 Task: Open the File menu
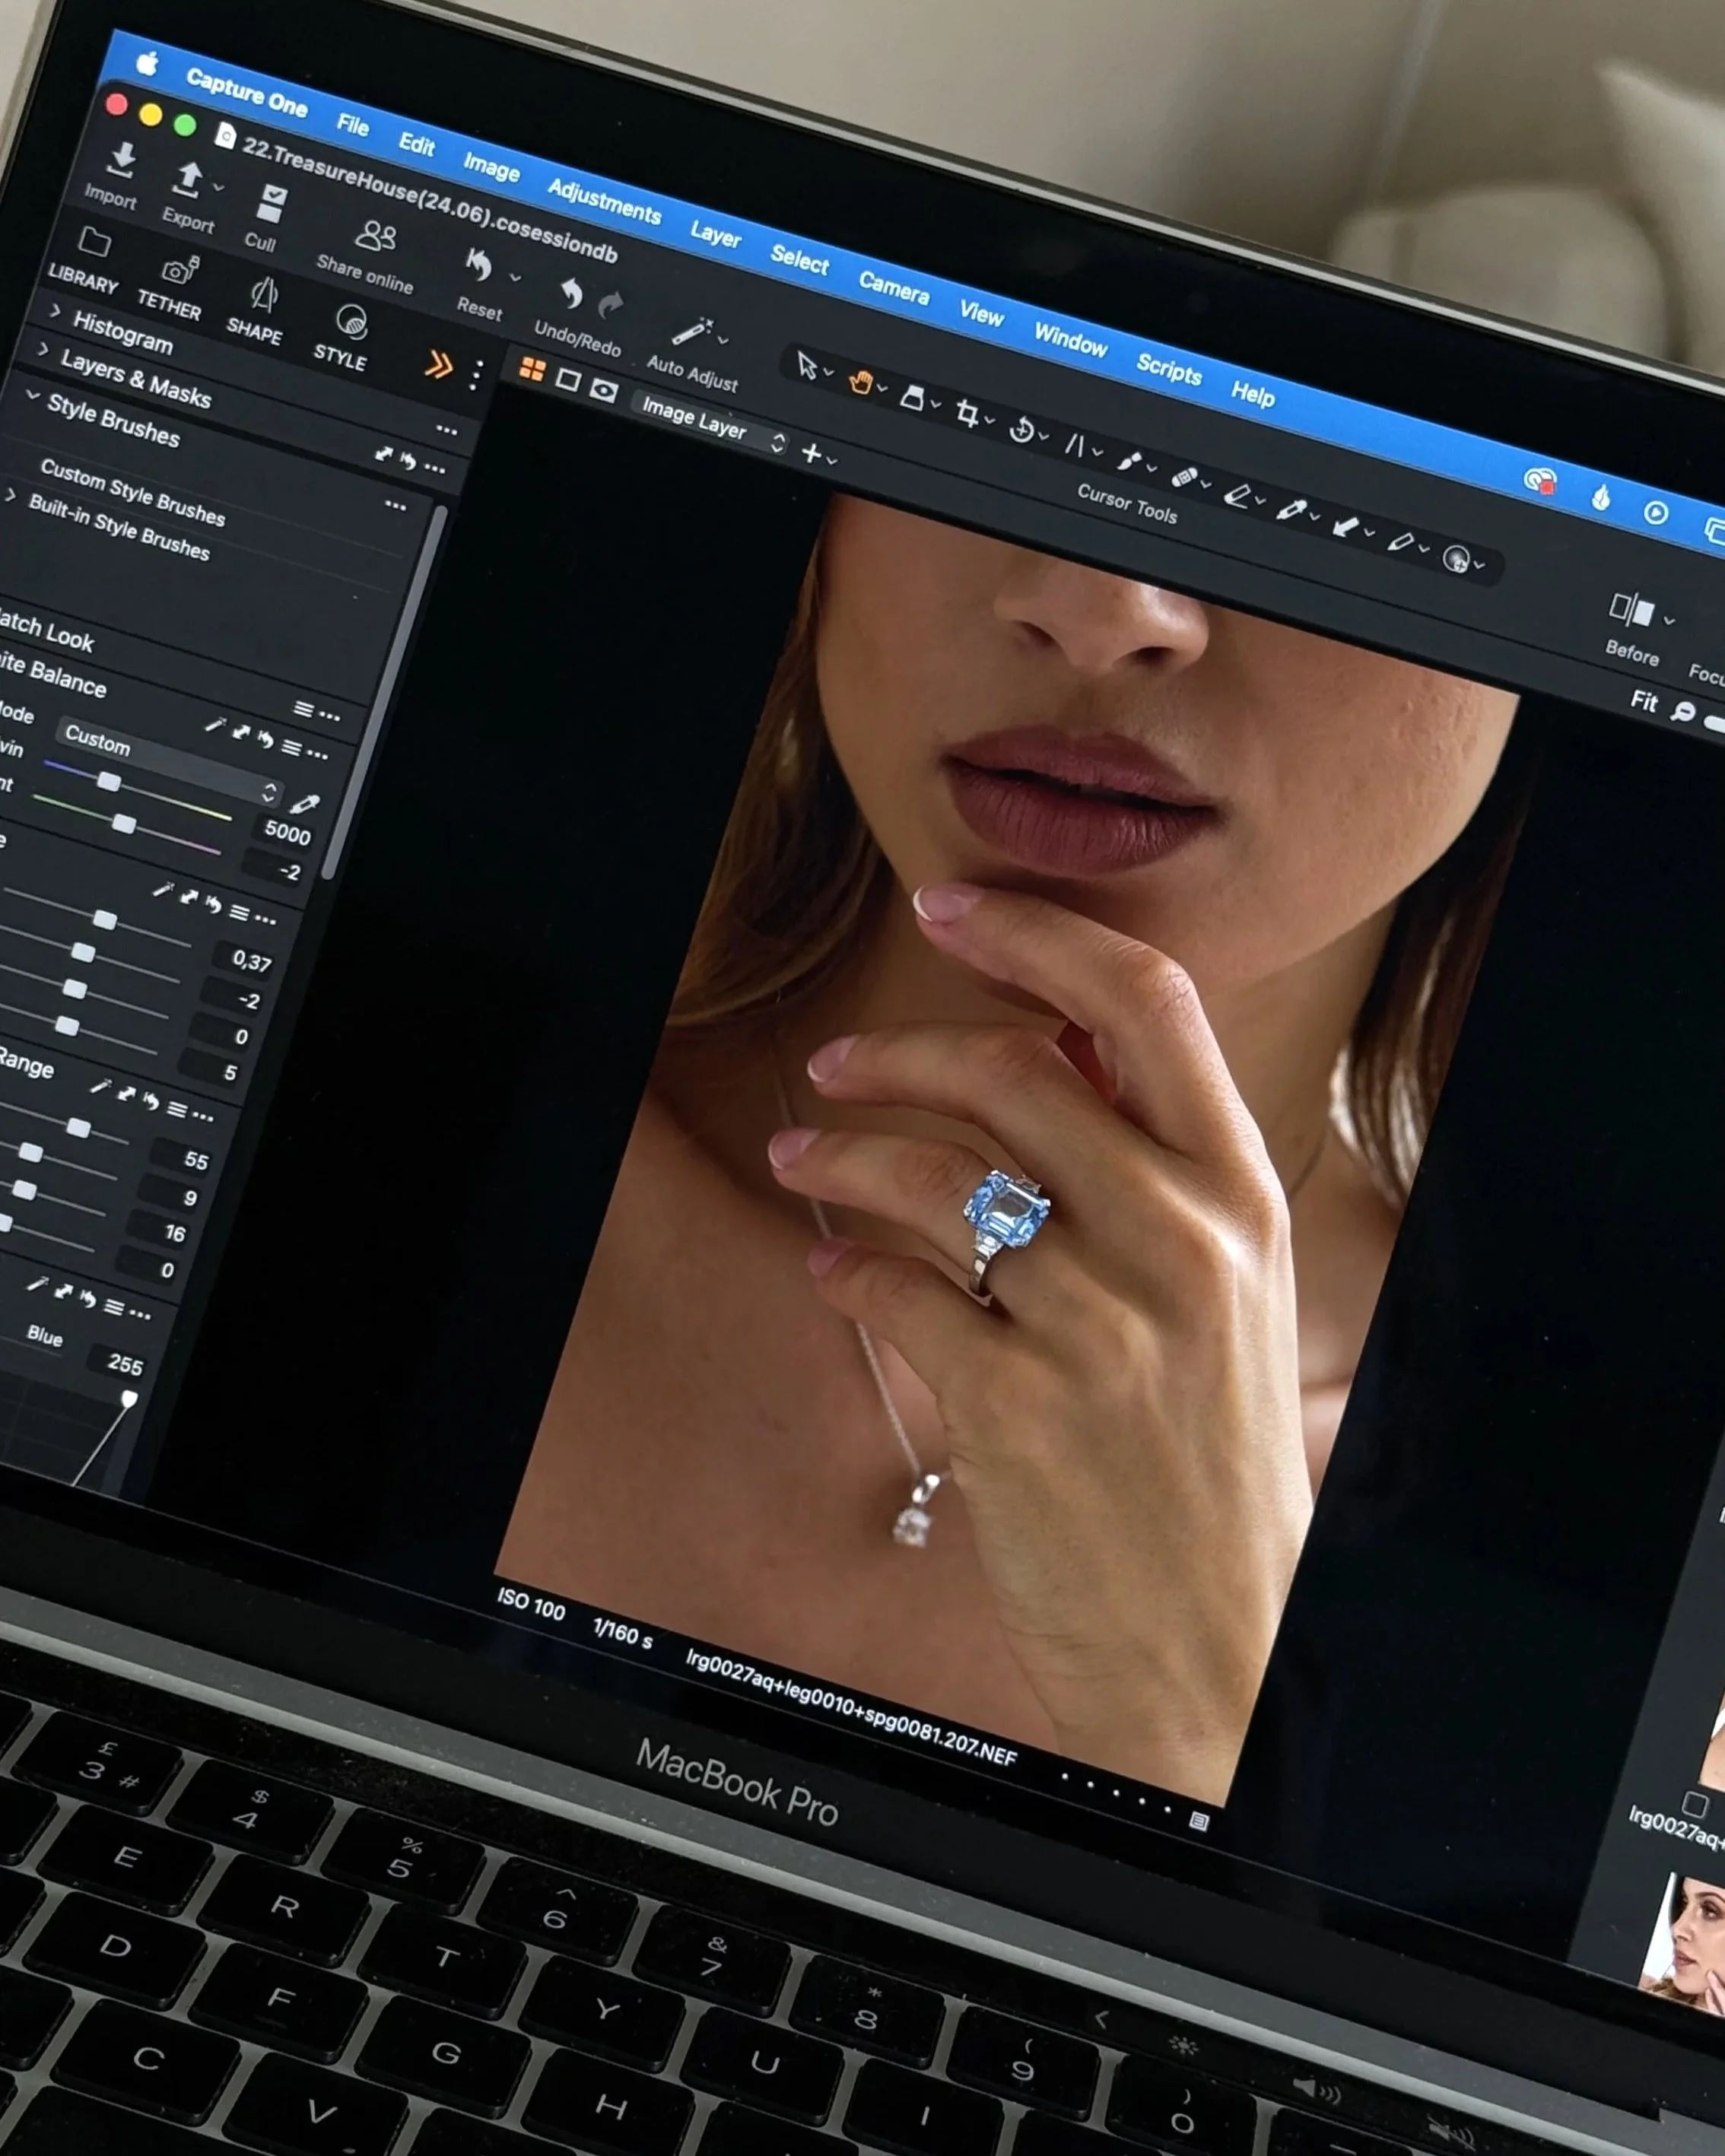(x=353, y=125)
